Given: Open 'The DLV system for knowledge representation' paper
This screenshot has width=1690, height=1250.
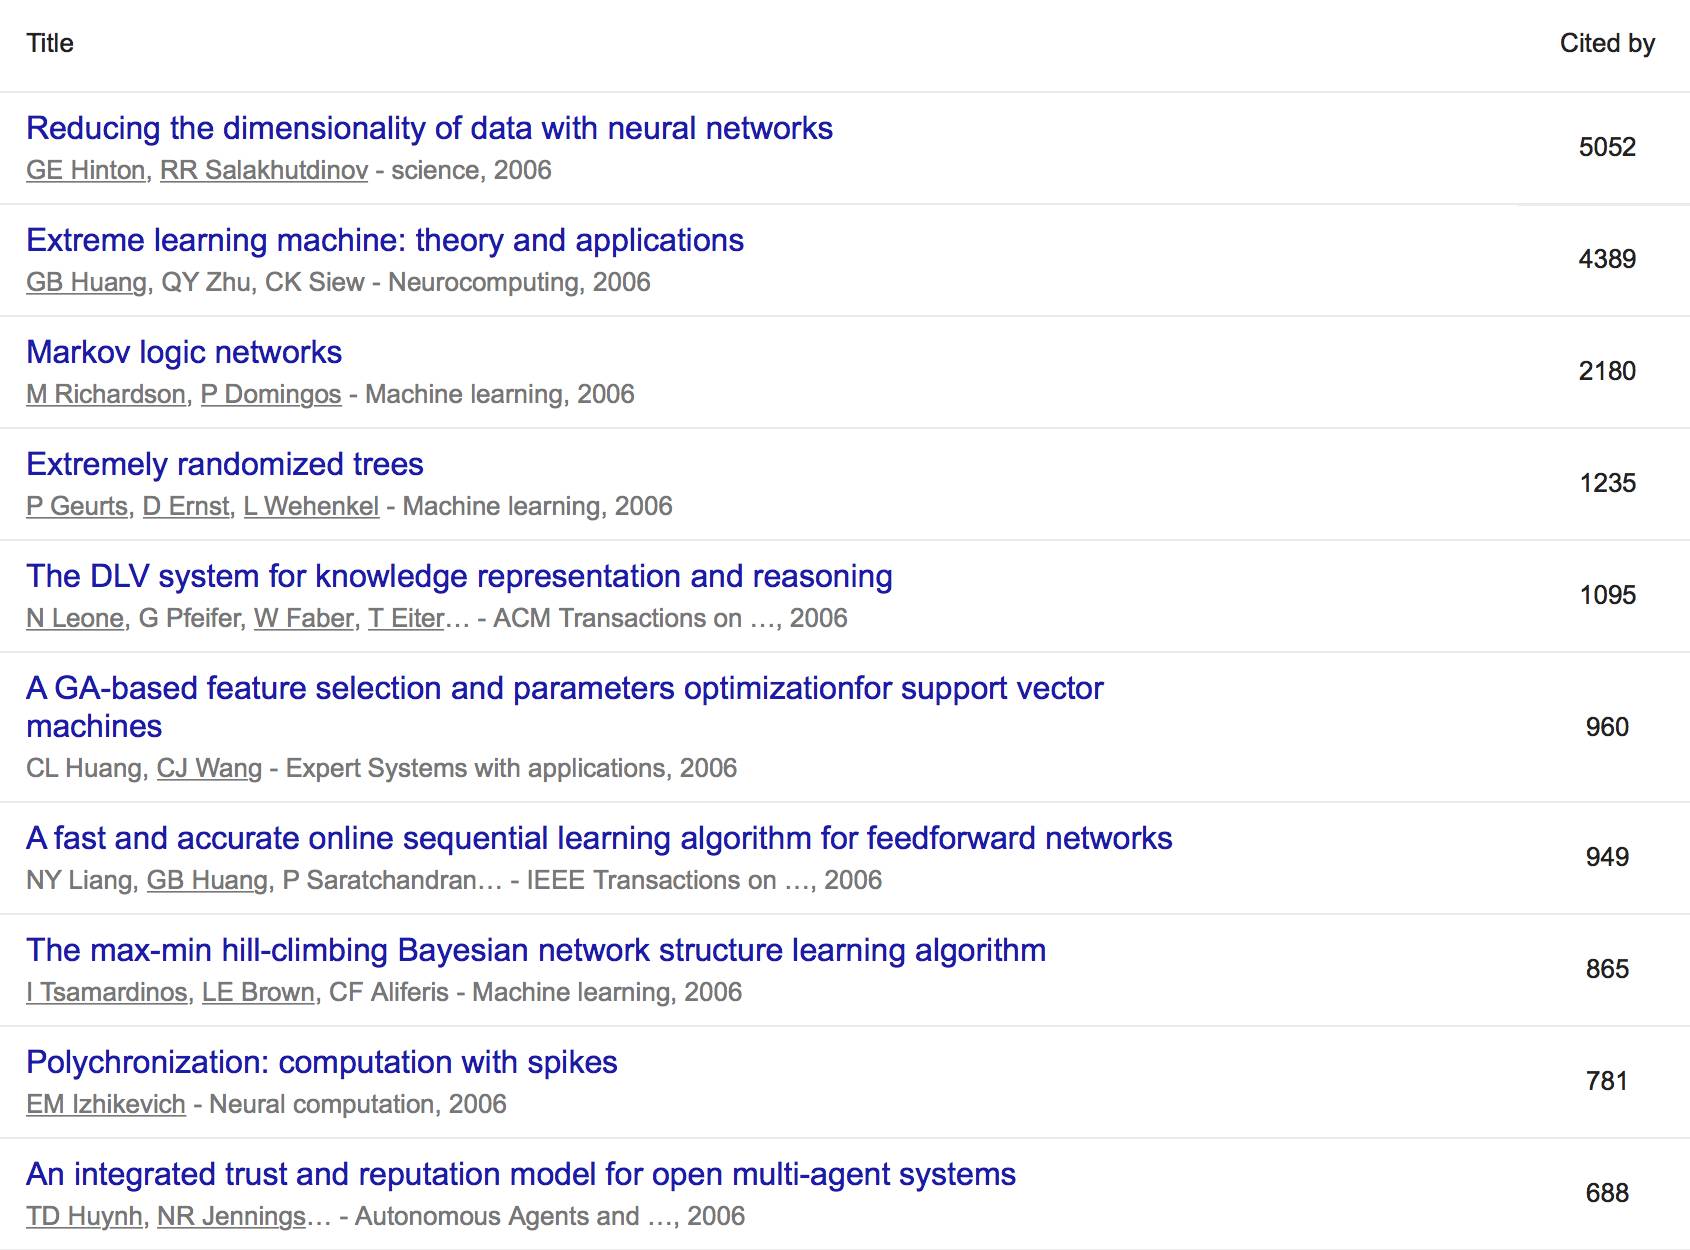Looking at the screenshot, I should [459, 577].
